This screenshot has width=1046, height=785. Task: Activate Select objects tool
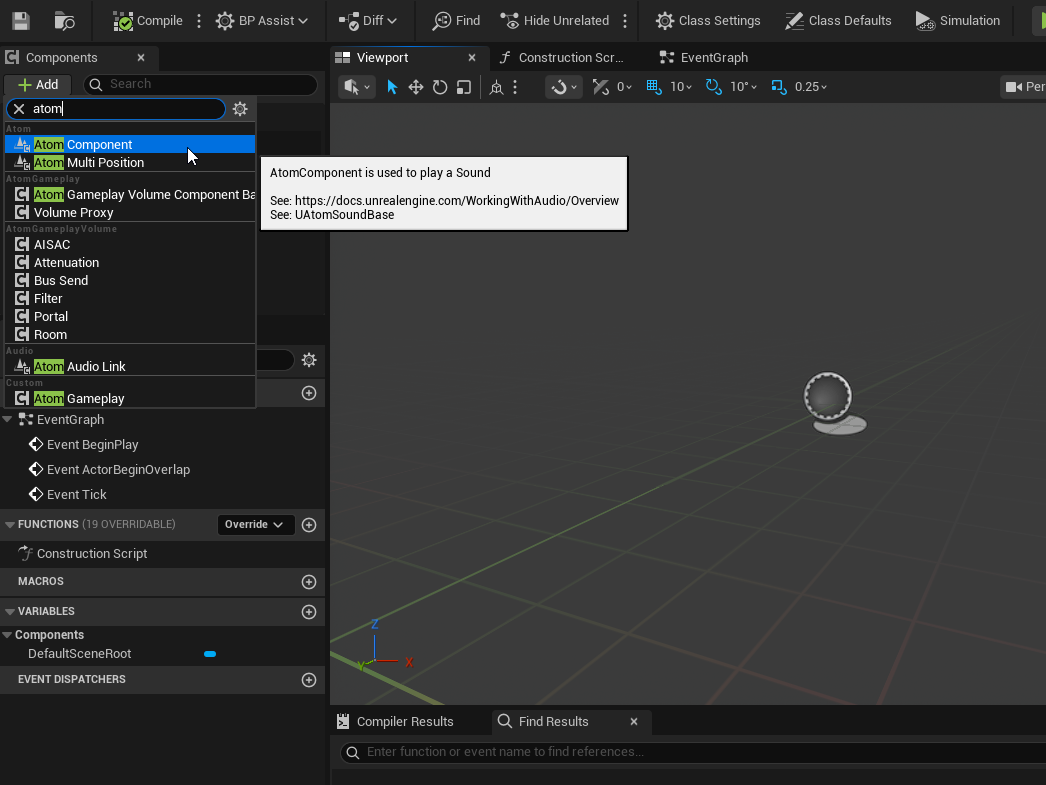coord(392,87)
